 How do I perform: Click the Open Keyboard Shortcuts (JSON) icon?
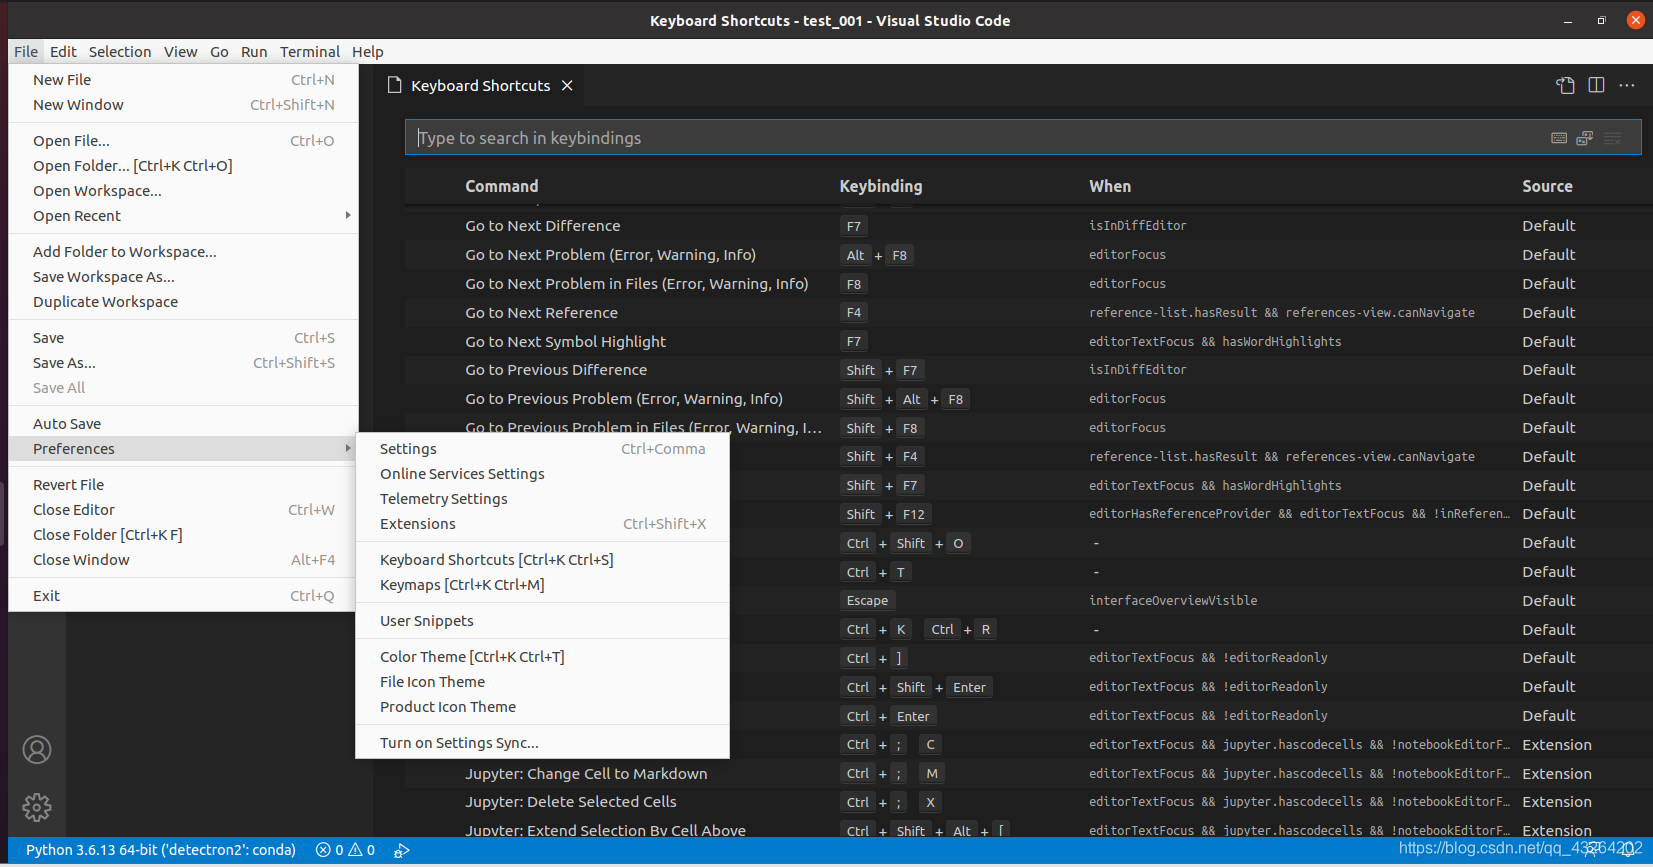tap(1565, 86)
